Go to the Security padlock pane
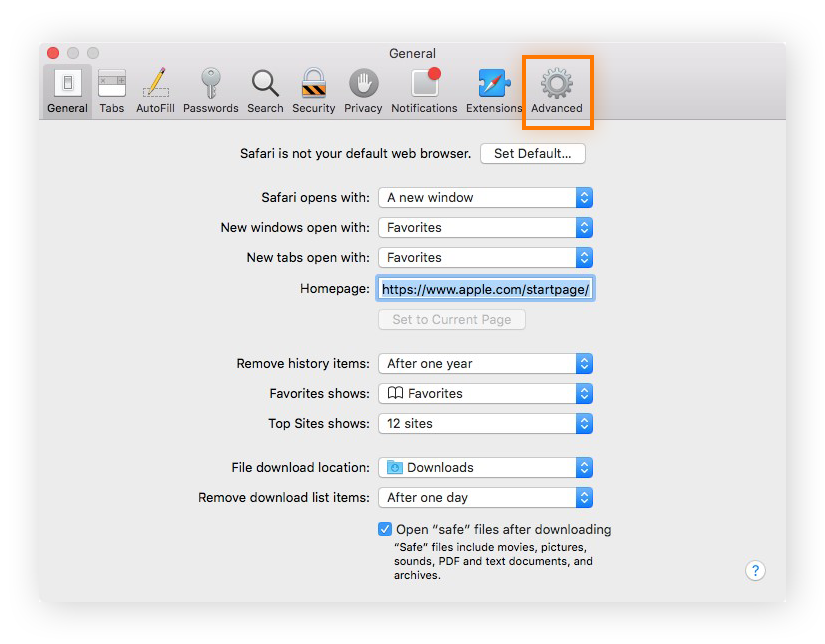Image resolution: width=825 pixels, height=644 pixels. point(314,92)
